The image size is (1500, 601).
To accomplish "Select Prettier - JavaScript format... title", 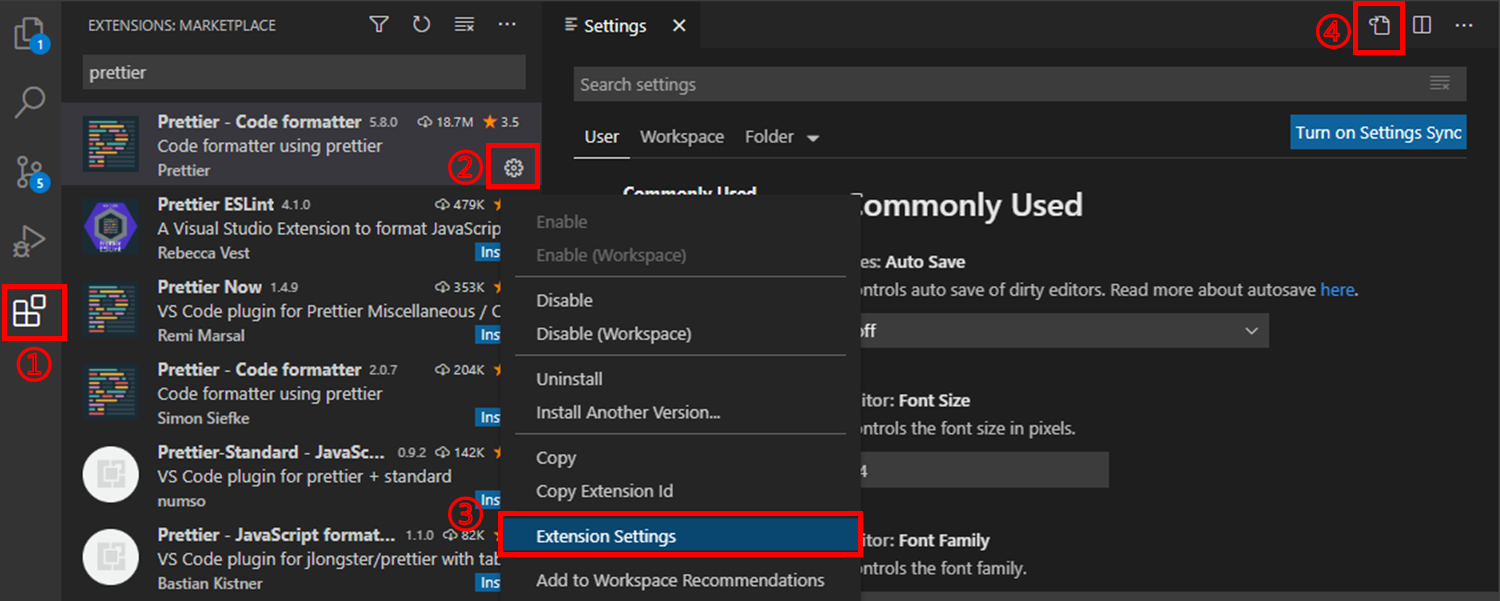I will (x=276, y=535).
